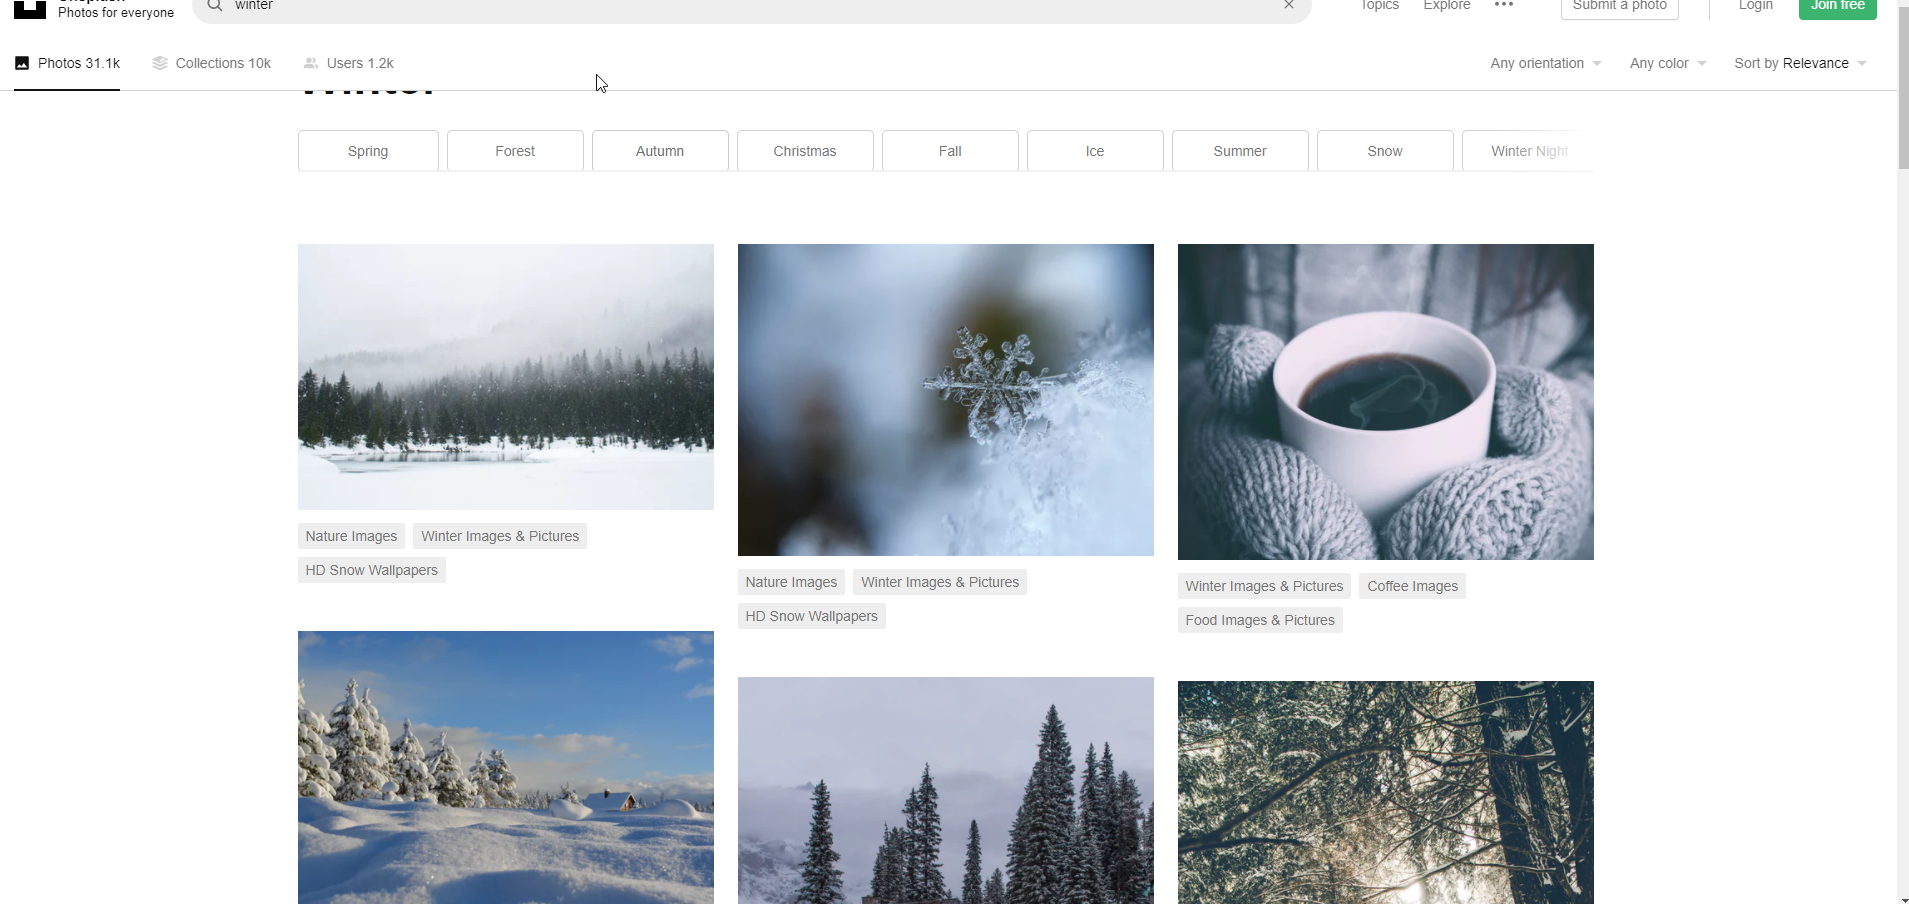
Task: Expand the Sort by Relevance dropdown
Action: [1800, 63]
